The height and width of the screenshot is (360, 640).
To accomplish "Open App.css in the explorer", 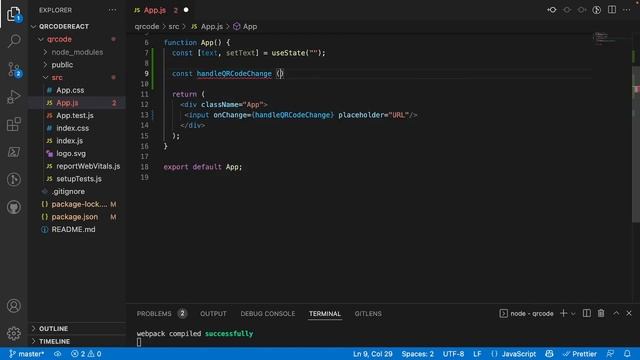I will point(70,90).
